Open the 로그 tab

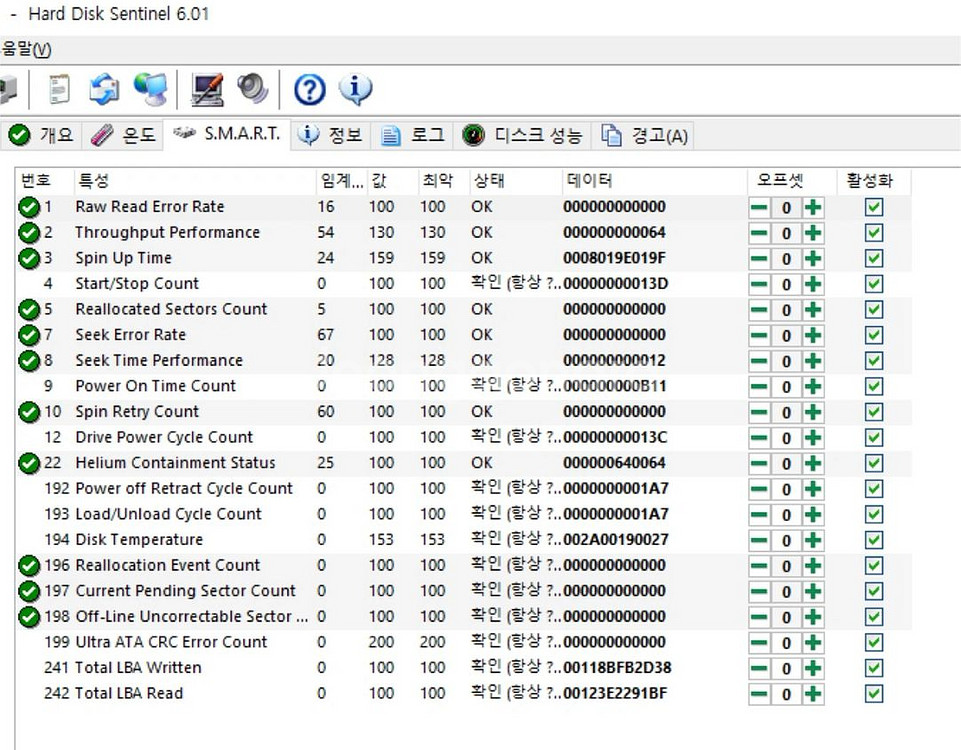coord(412,135)
